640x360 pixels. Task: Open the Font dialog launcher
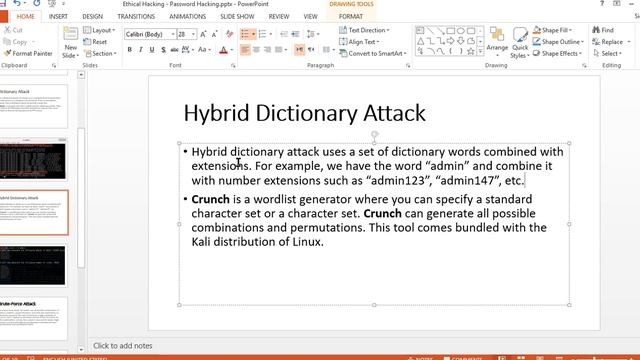233,65
